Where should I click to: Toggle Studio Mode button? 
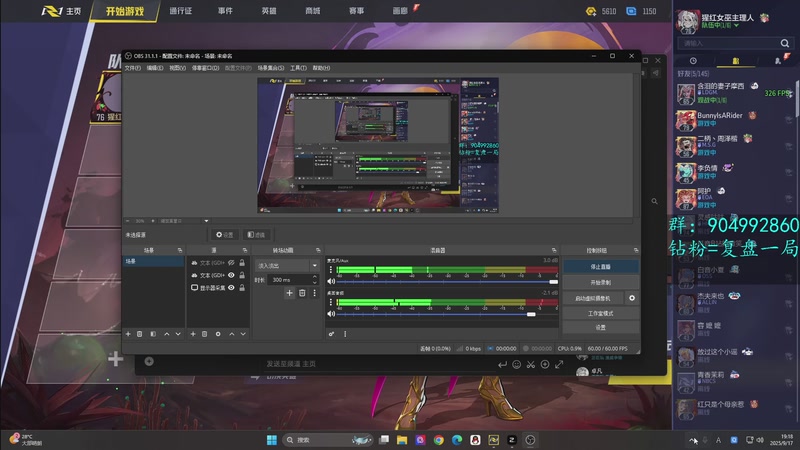pos(601,313)
